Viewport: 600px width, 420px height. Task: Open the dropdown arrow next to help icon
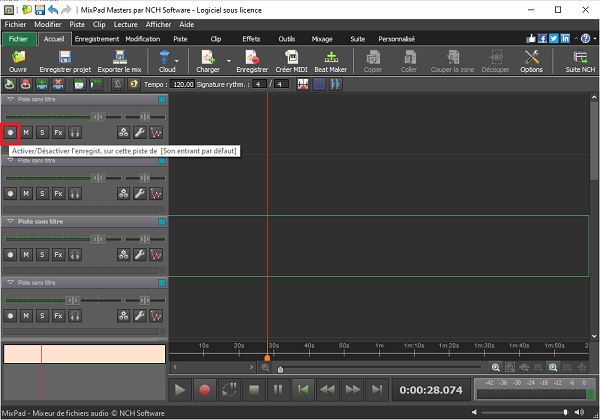tap(595, 39)
